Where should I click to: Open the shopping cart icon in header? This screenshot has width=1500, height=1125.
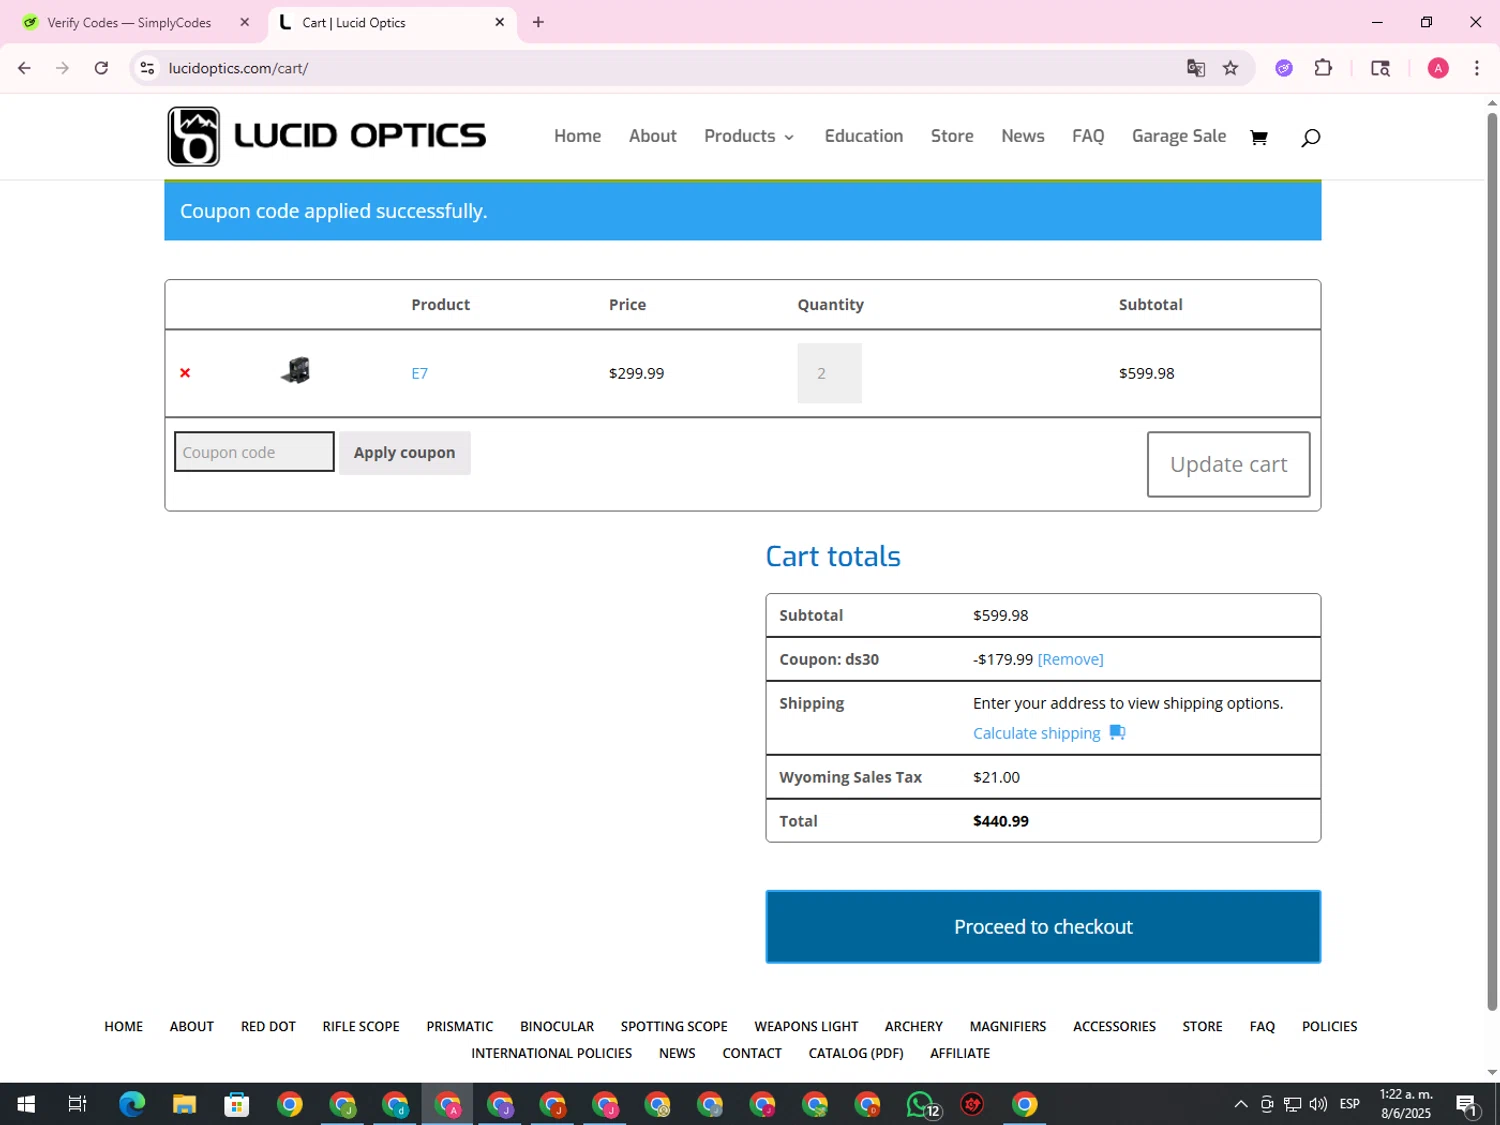tap(1259, 137)
